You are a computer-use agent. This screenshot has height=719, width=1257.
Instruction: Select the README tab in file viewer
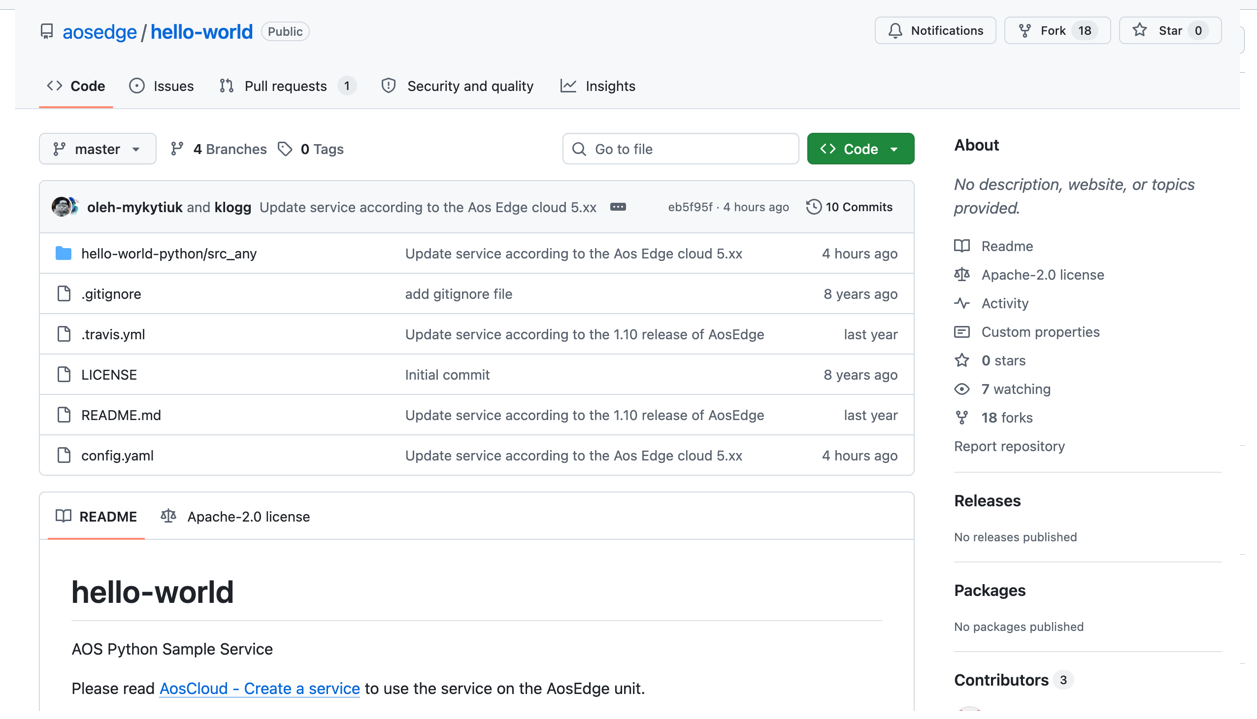point(96,517)
